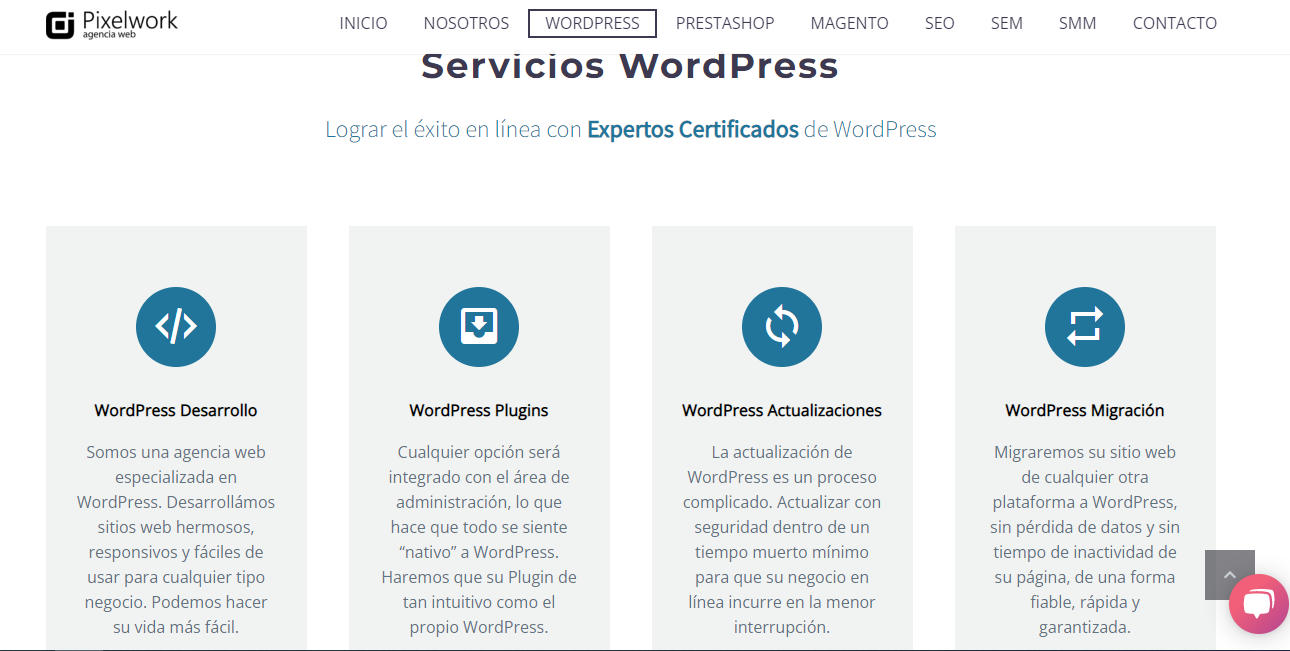
Task: Open the PRESTASHOP menu item
Action: 725,23
